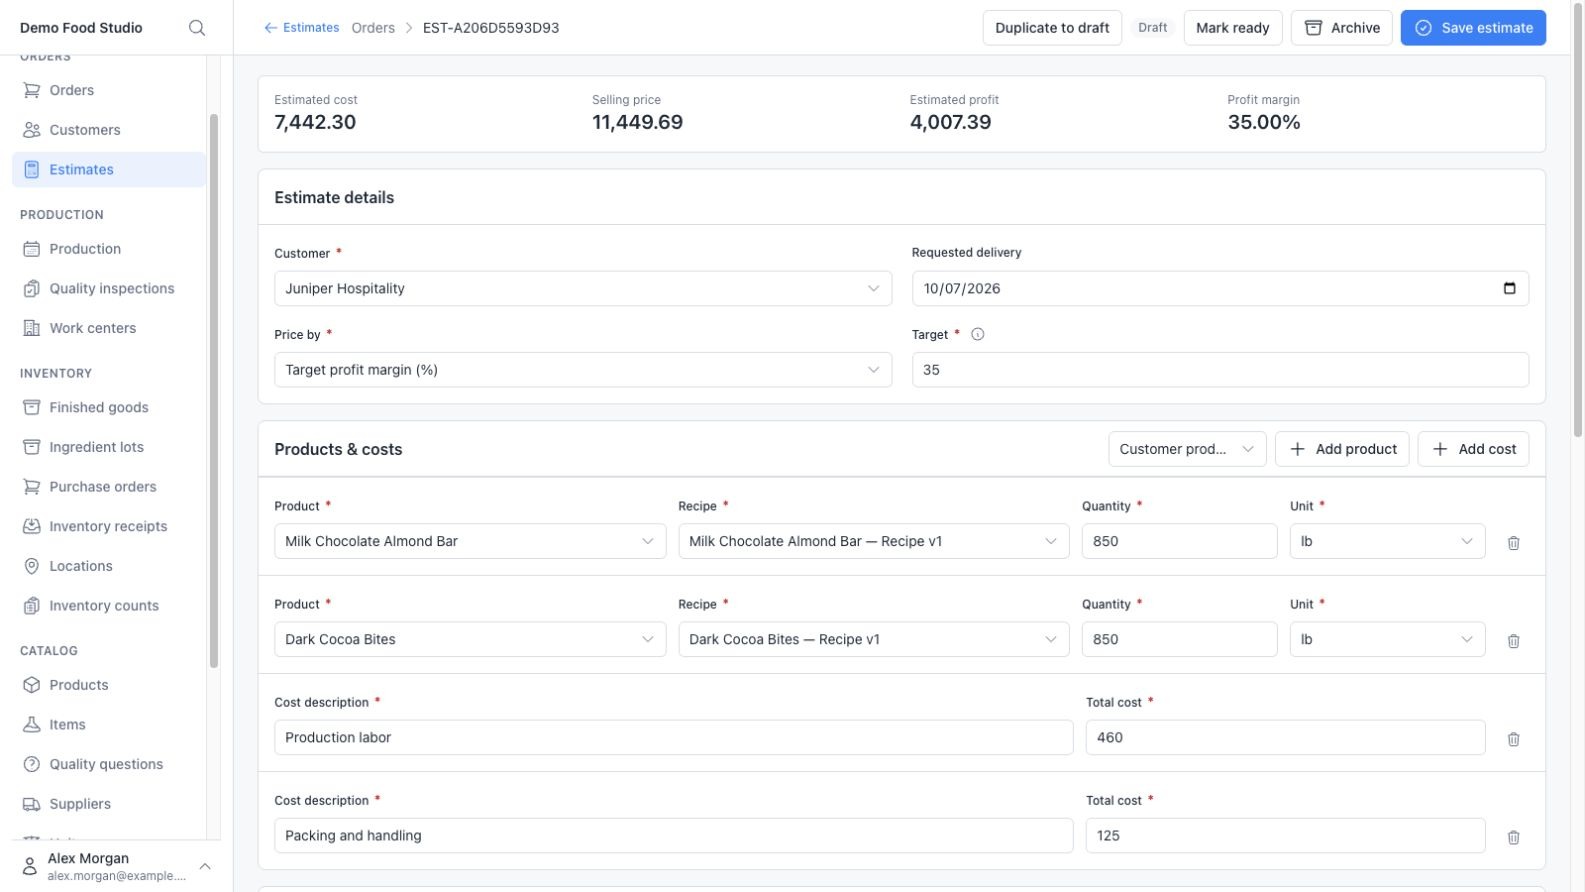The width and height of the screenshot is (1585, 892).
Task: Open the Unit dropdown in the Milk Chocolate row
Action: pos(1387,541)
